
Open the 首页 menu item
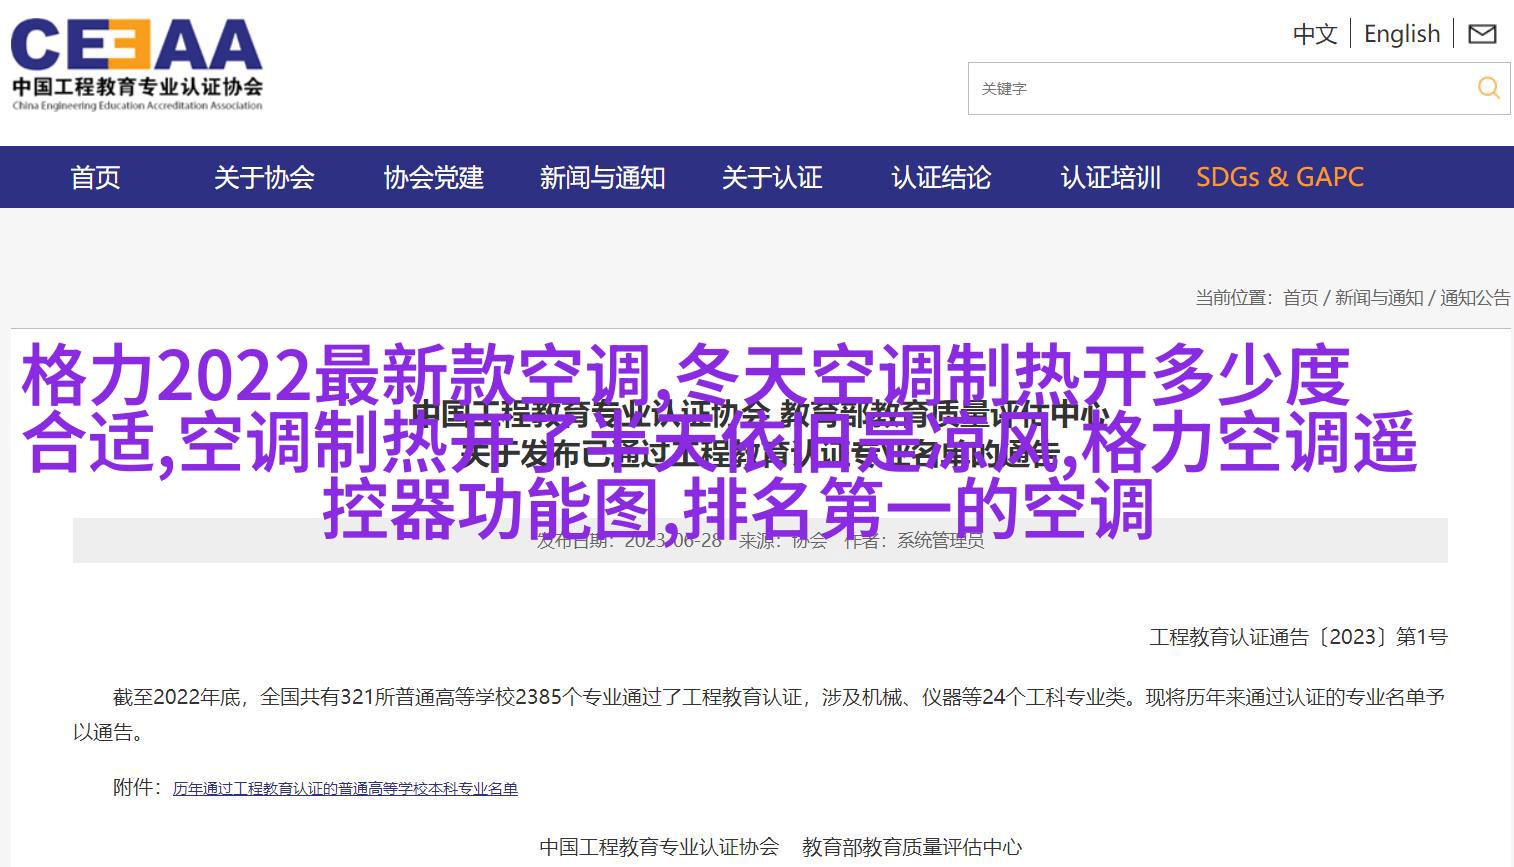pyautogui.click(x=95, y=178)
